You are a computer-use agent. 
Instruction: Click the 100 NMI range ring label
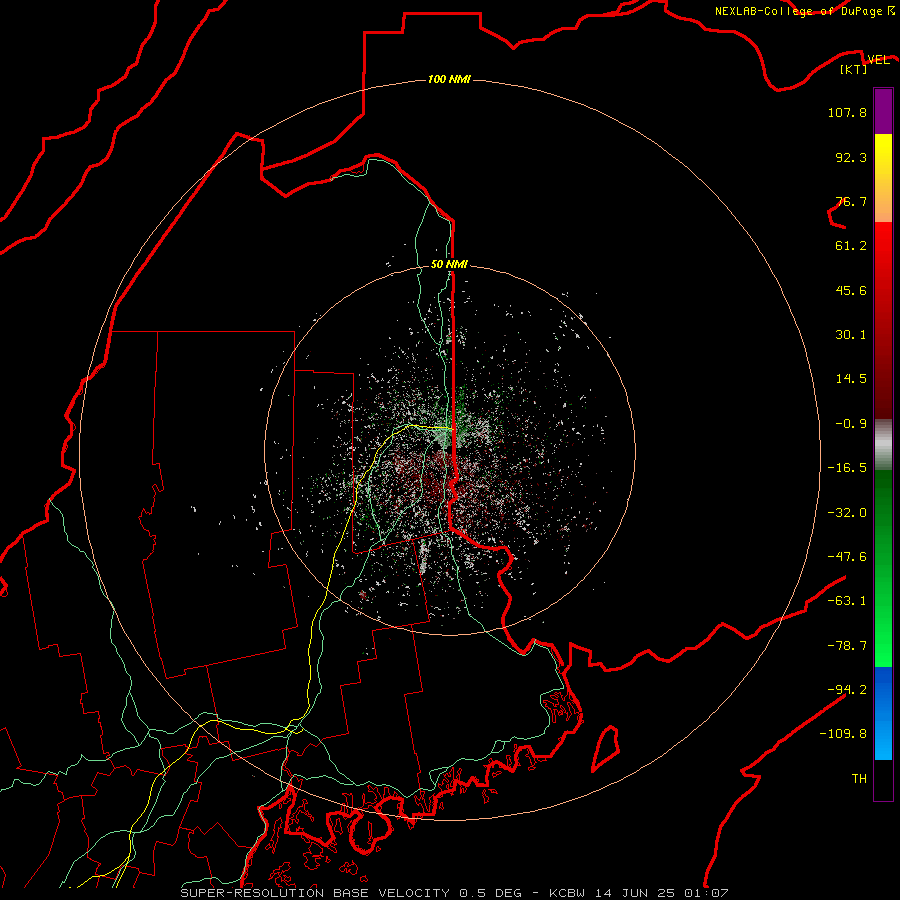[x=449, y=79]
